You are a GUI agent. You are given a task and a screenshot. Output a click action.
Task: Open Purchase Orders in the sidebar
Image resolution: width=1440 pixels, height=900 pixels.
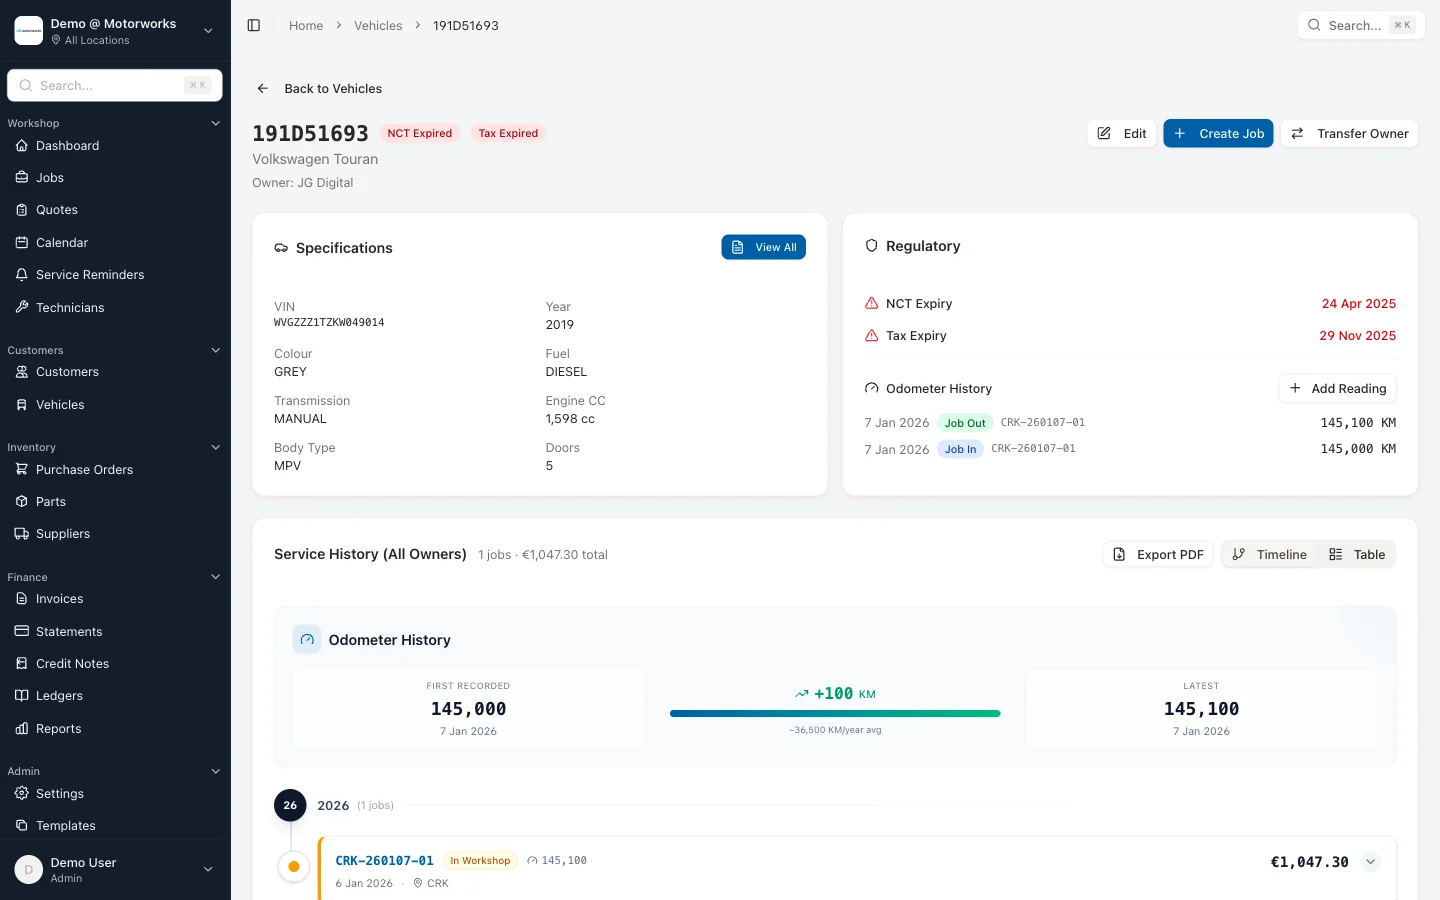(x=84, y=470)
